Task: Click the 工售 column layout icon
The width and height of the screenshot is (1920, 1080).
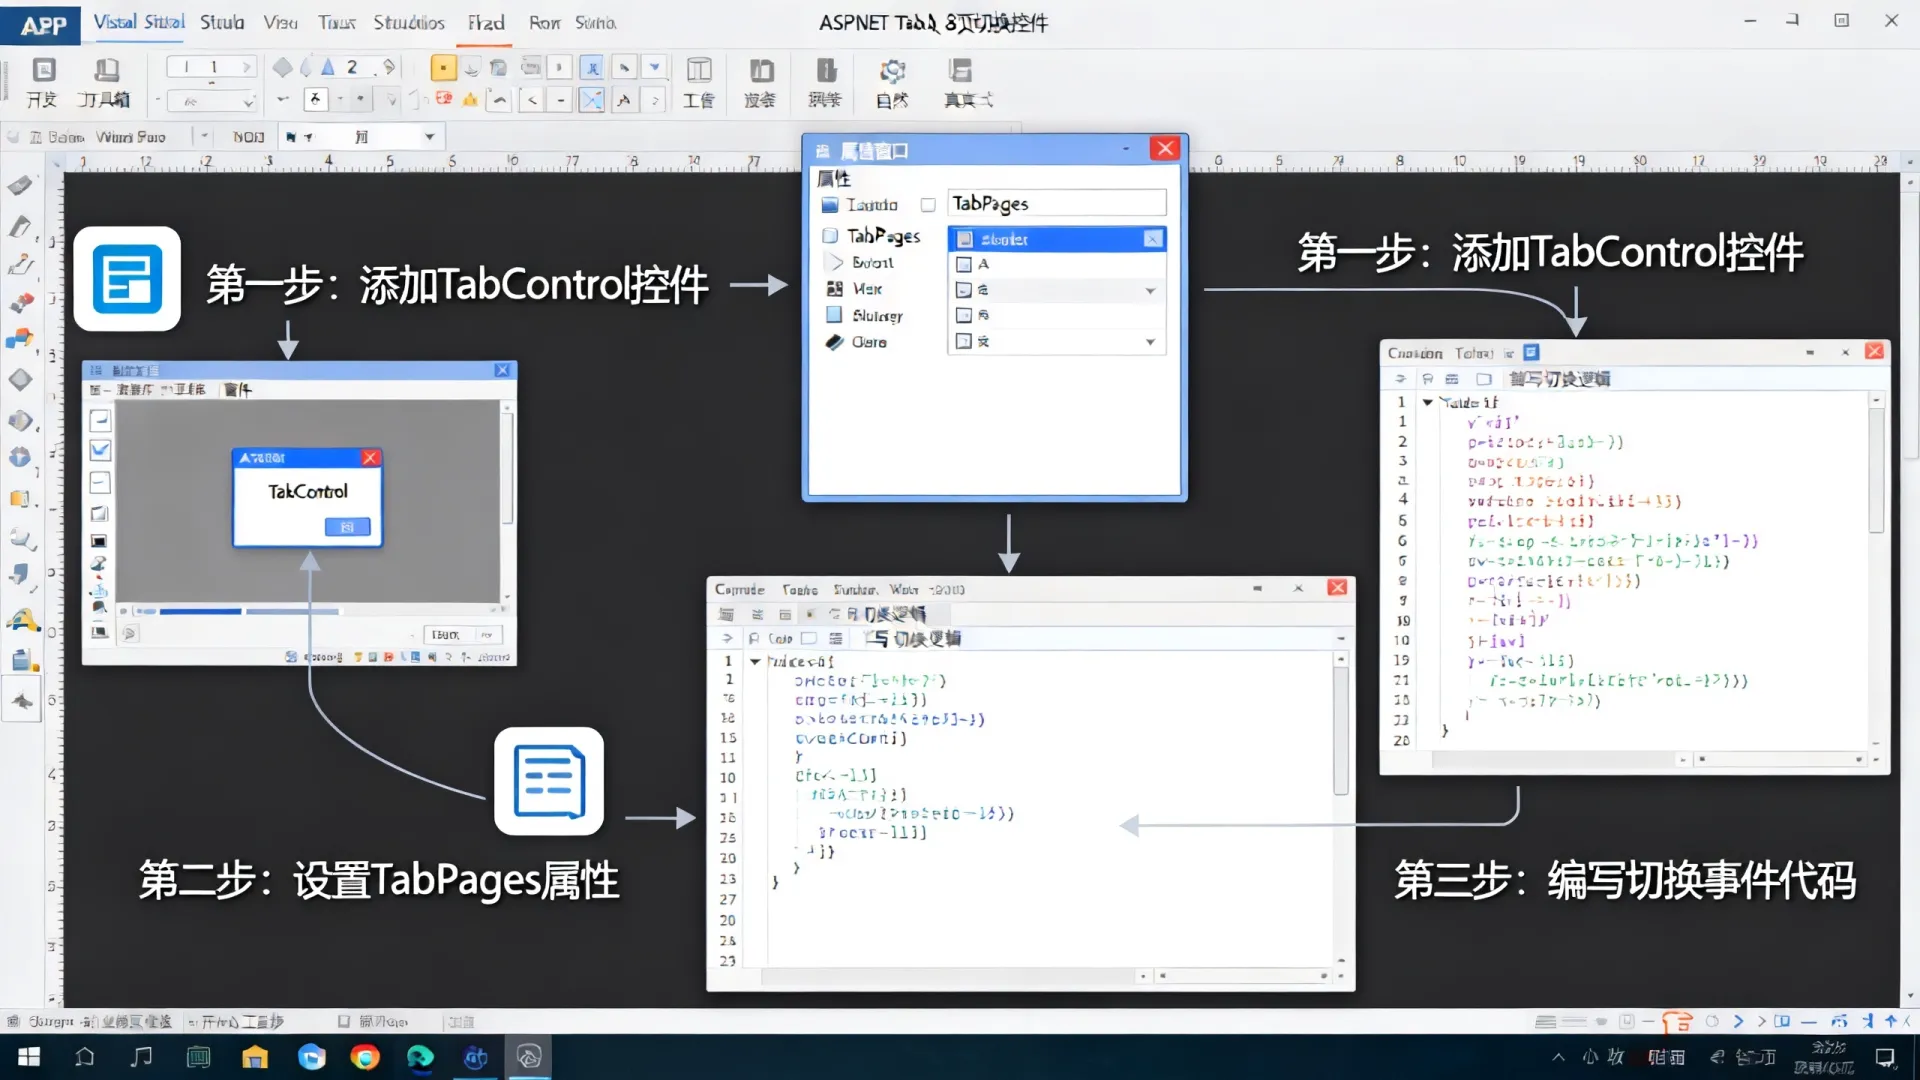Action: point(699,71)
